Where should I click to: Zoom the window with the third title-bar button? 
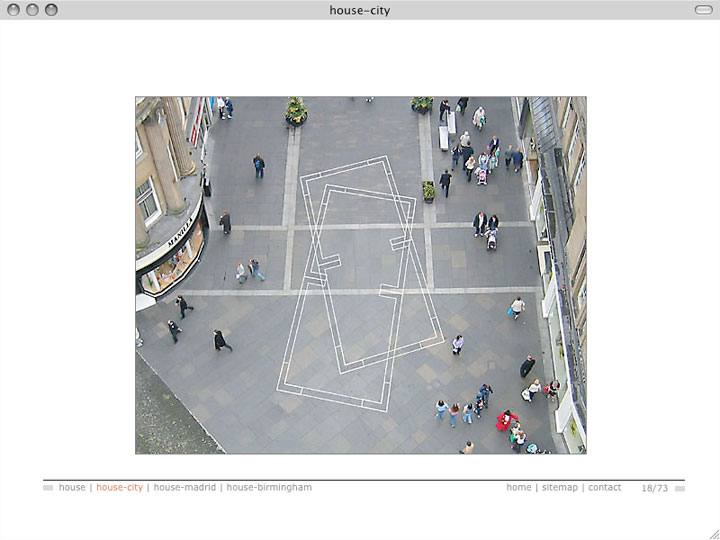pyautogui.click(x=51, y=10)
